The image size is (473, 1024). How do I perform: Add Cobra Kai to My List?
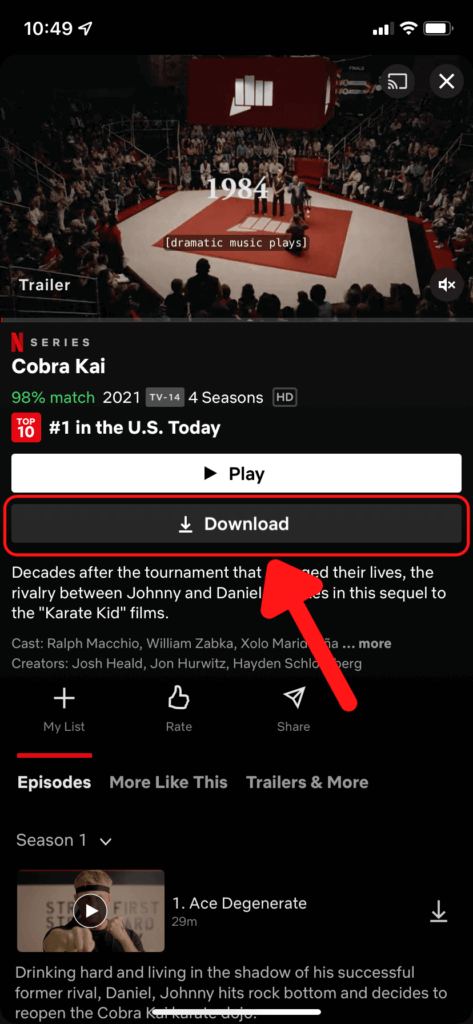pos(64,709)
